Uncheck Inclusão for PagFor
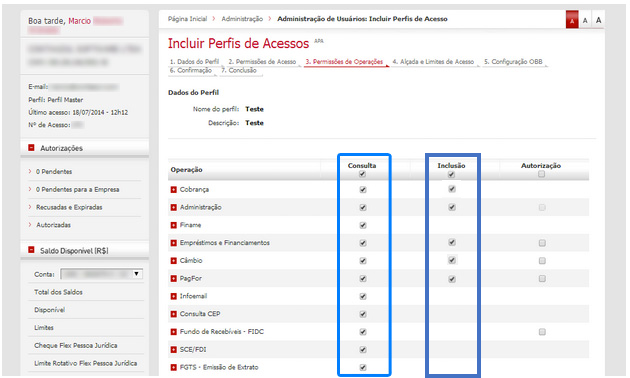 pos(452,279)
